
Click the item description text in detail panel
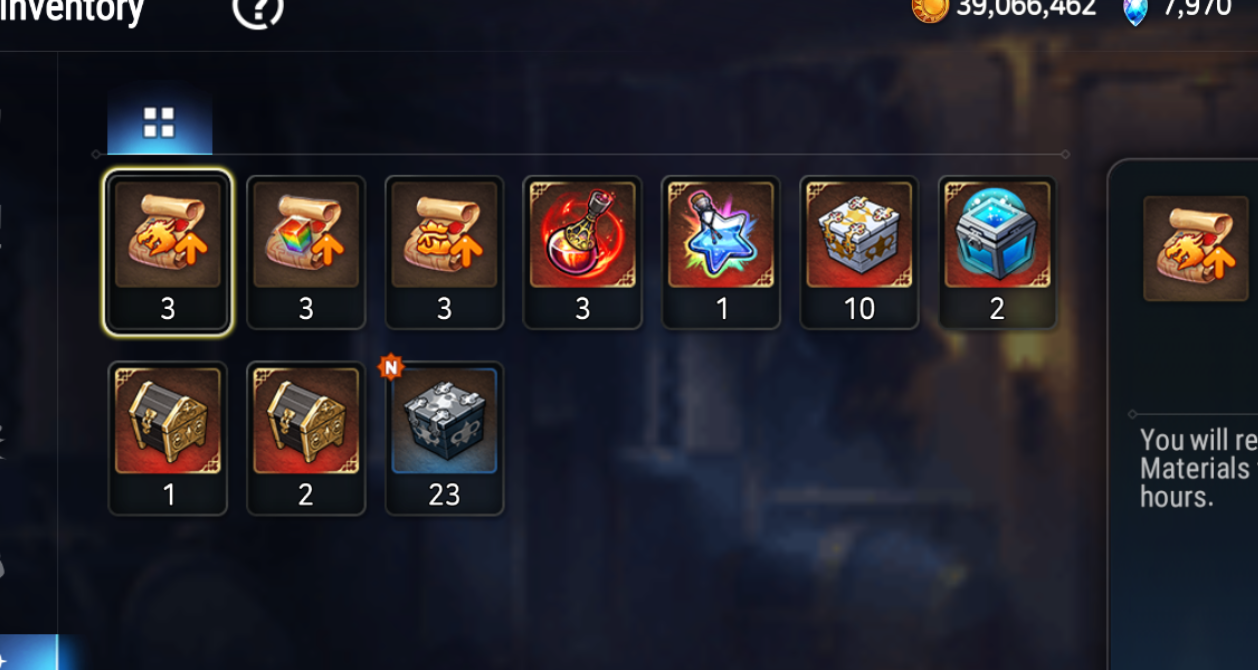[x=1198, y=468]
